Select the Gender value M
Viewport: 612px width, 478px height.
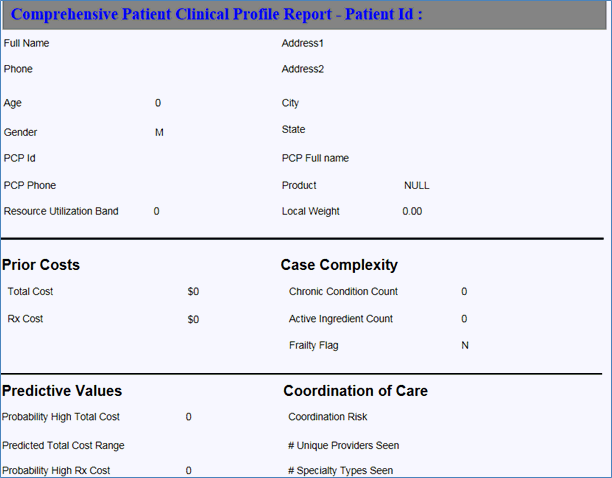click(159, 132)
